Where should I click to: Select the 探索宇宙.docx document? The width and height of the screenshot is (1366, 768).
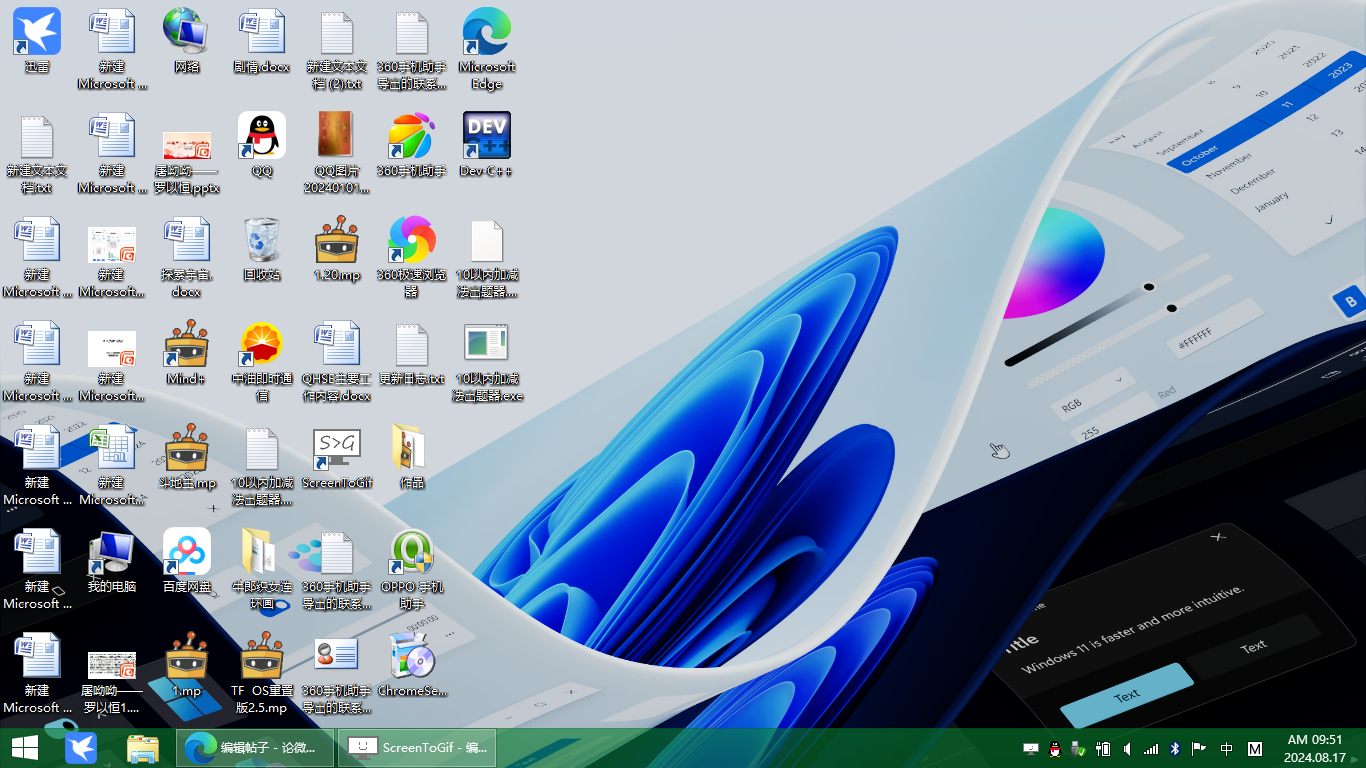click(x=187, y=258)
